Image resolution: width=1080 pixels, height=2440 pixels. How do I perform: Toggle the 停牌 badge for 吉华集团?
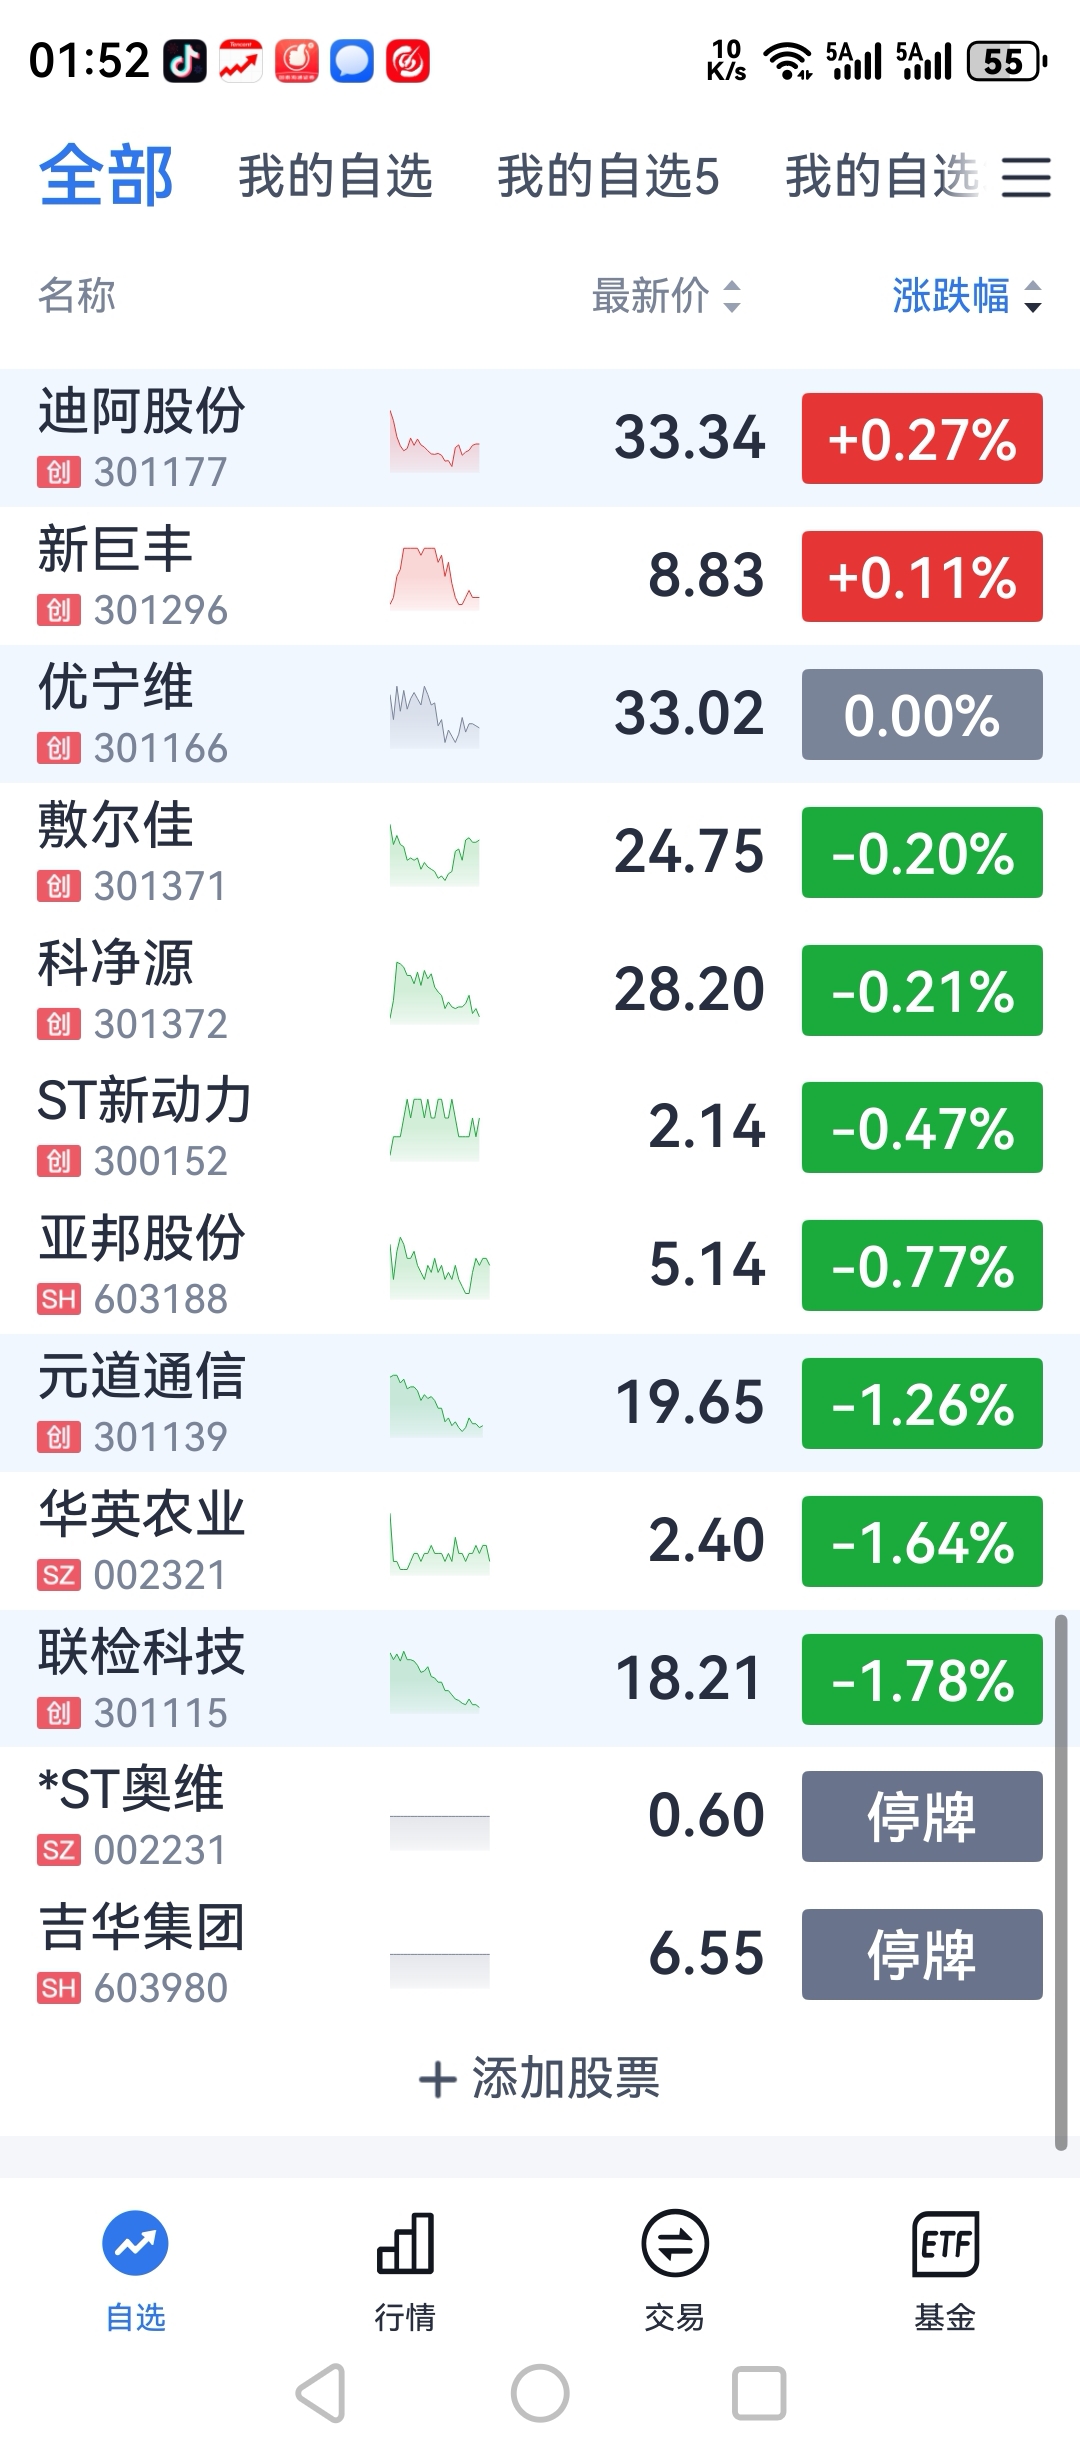(x=922, y=1954)
